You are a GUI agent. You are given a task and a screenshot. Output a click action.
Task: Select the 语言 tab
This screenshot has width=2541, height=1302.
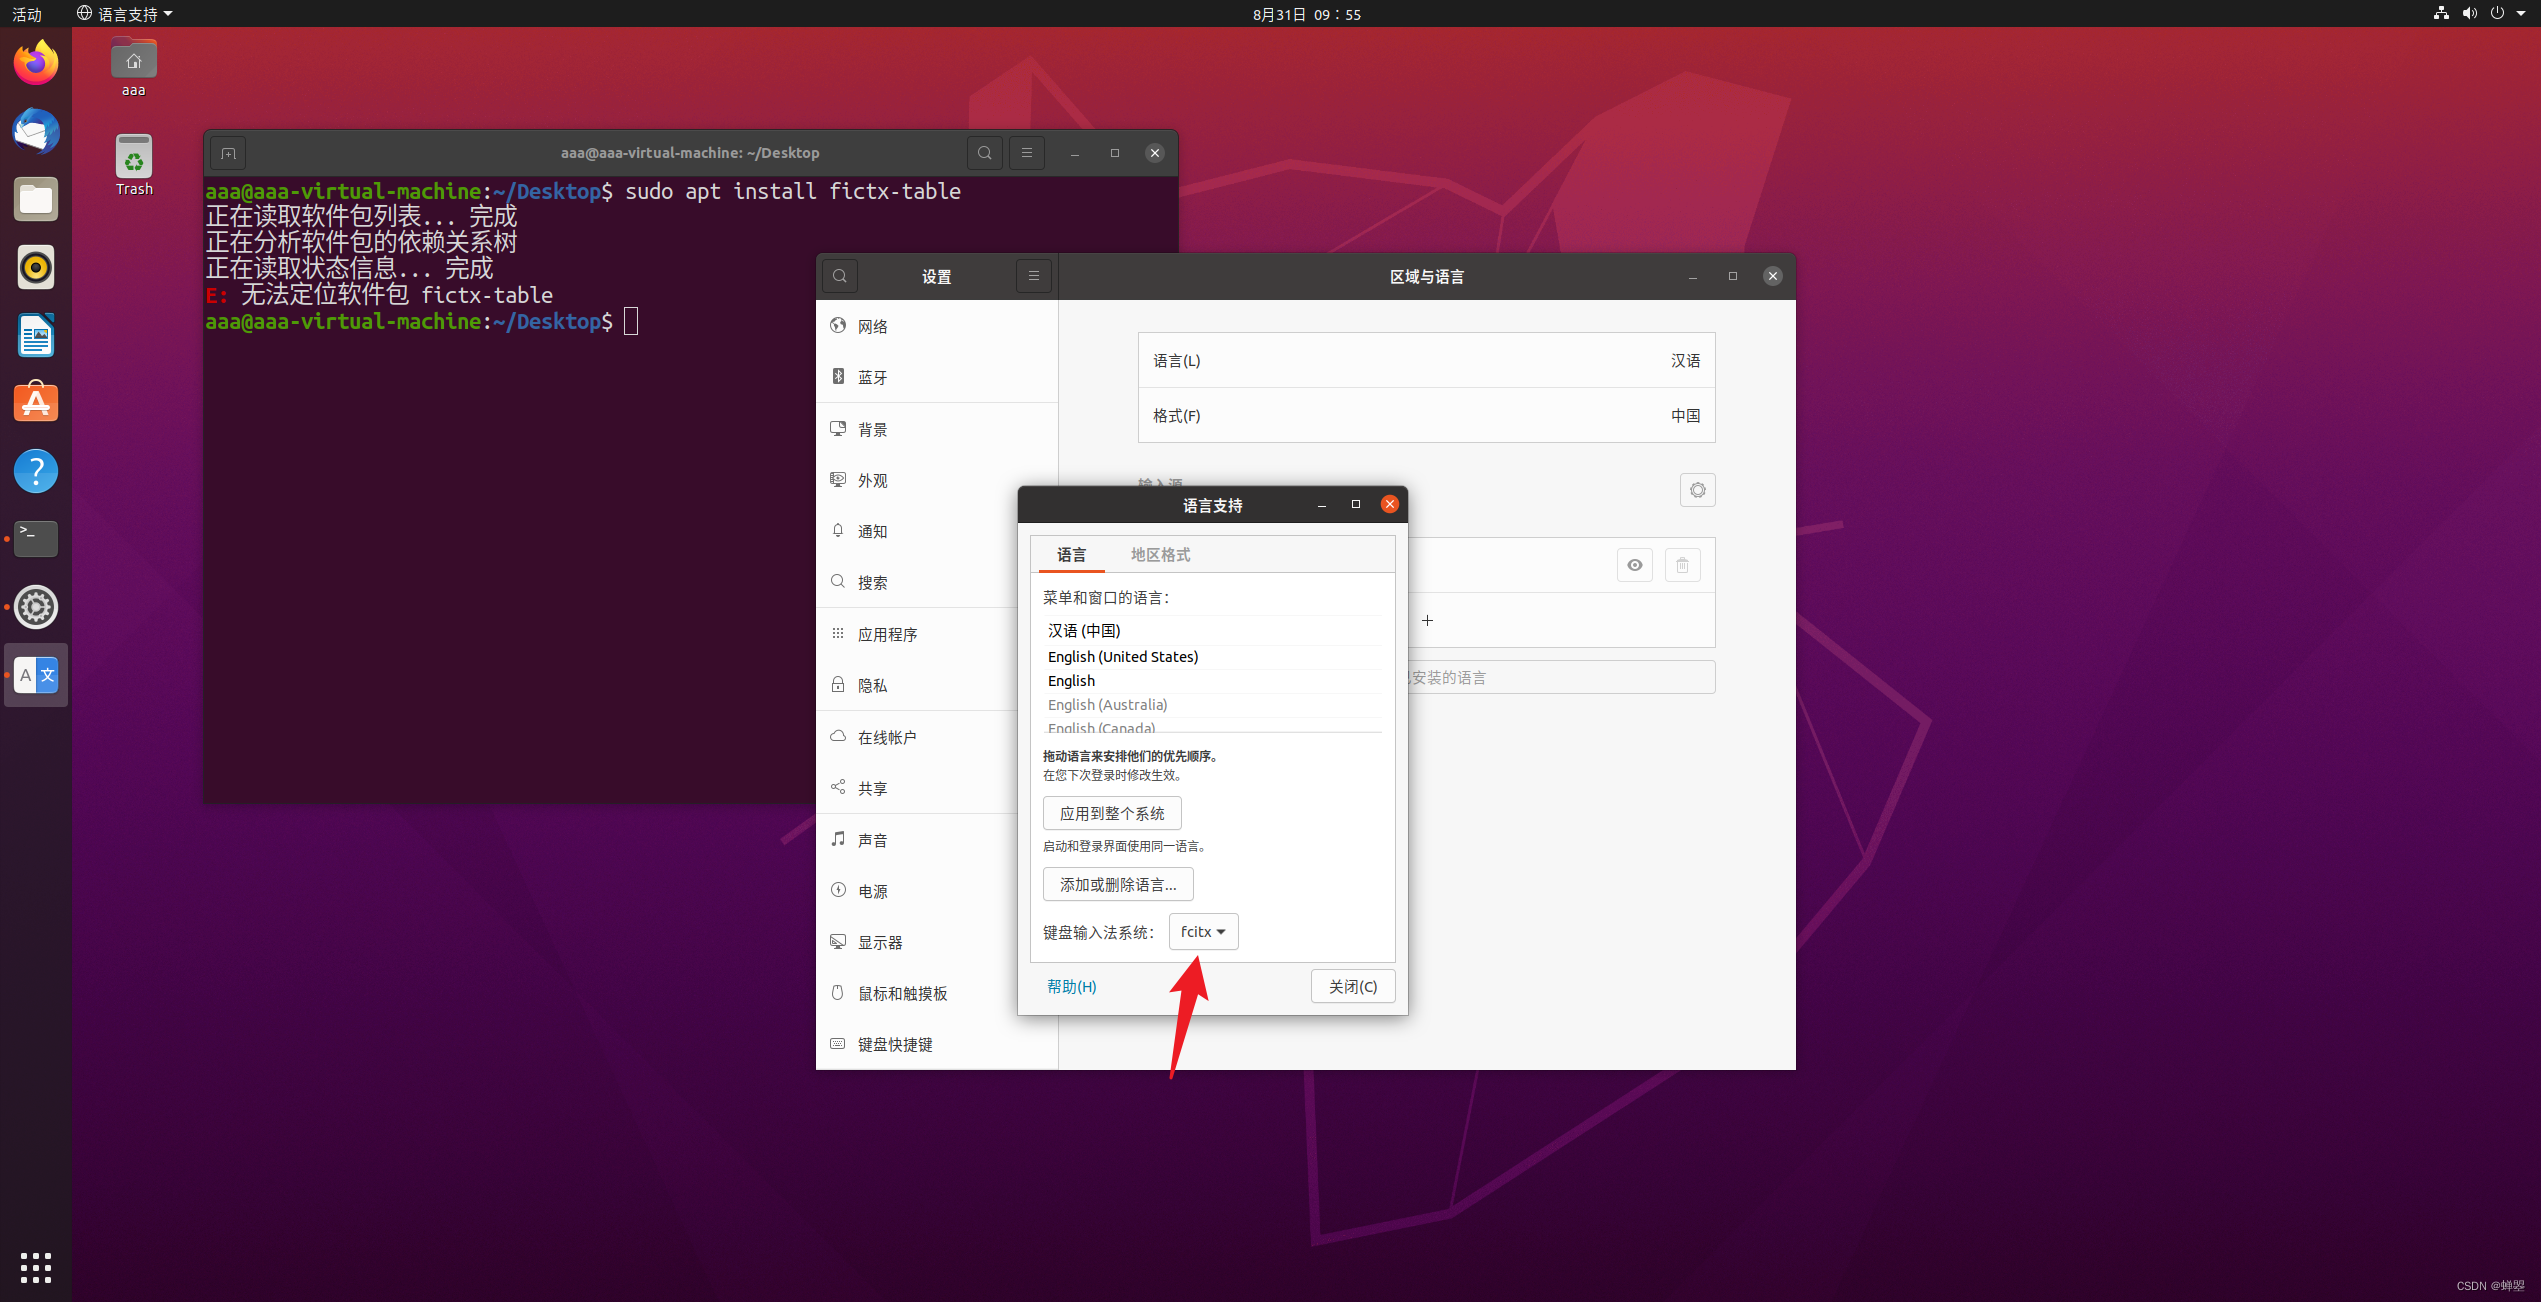[x=1071, y=555]
